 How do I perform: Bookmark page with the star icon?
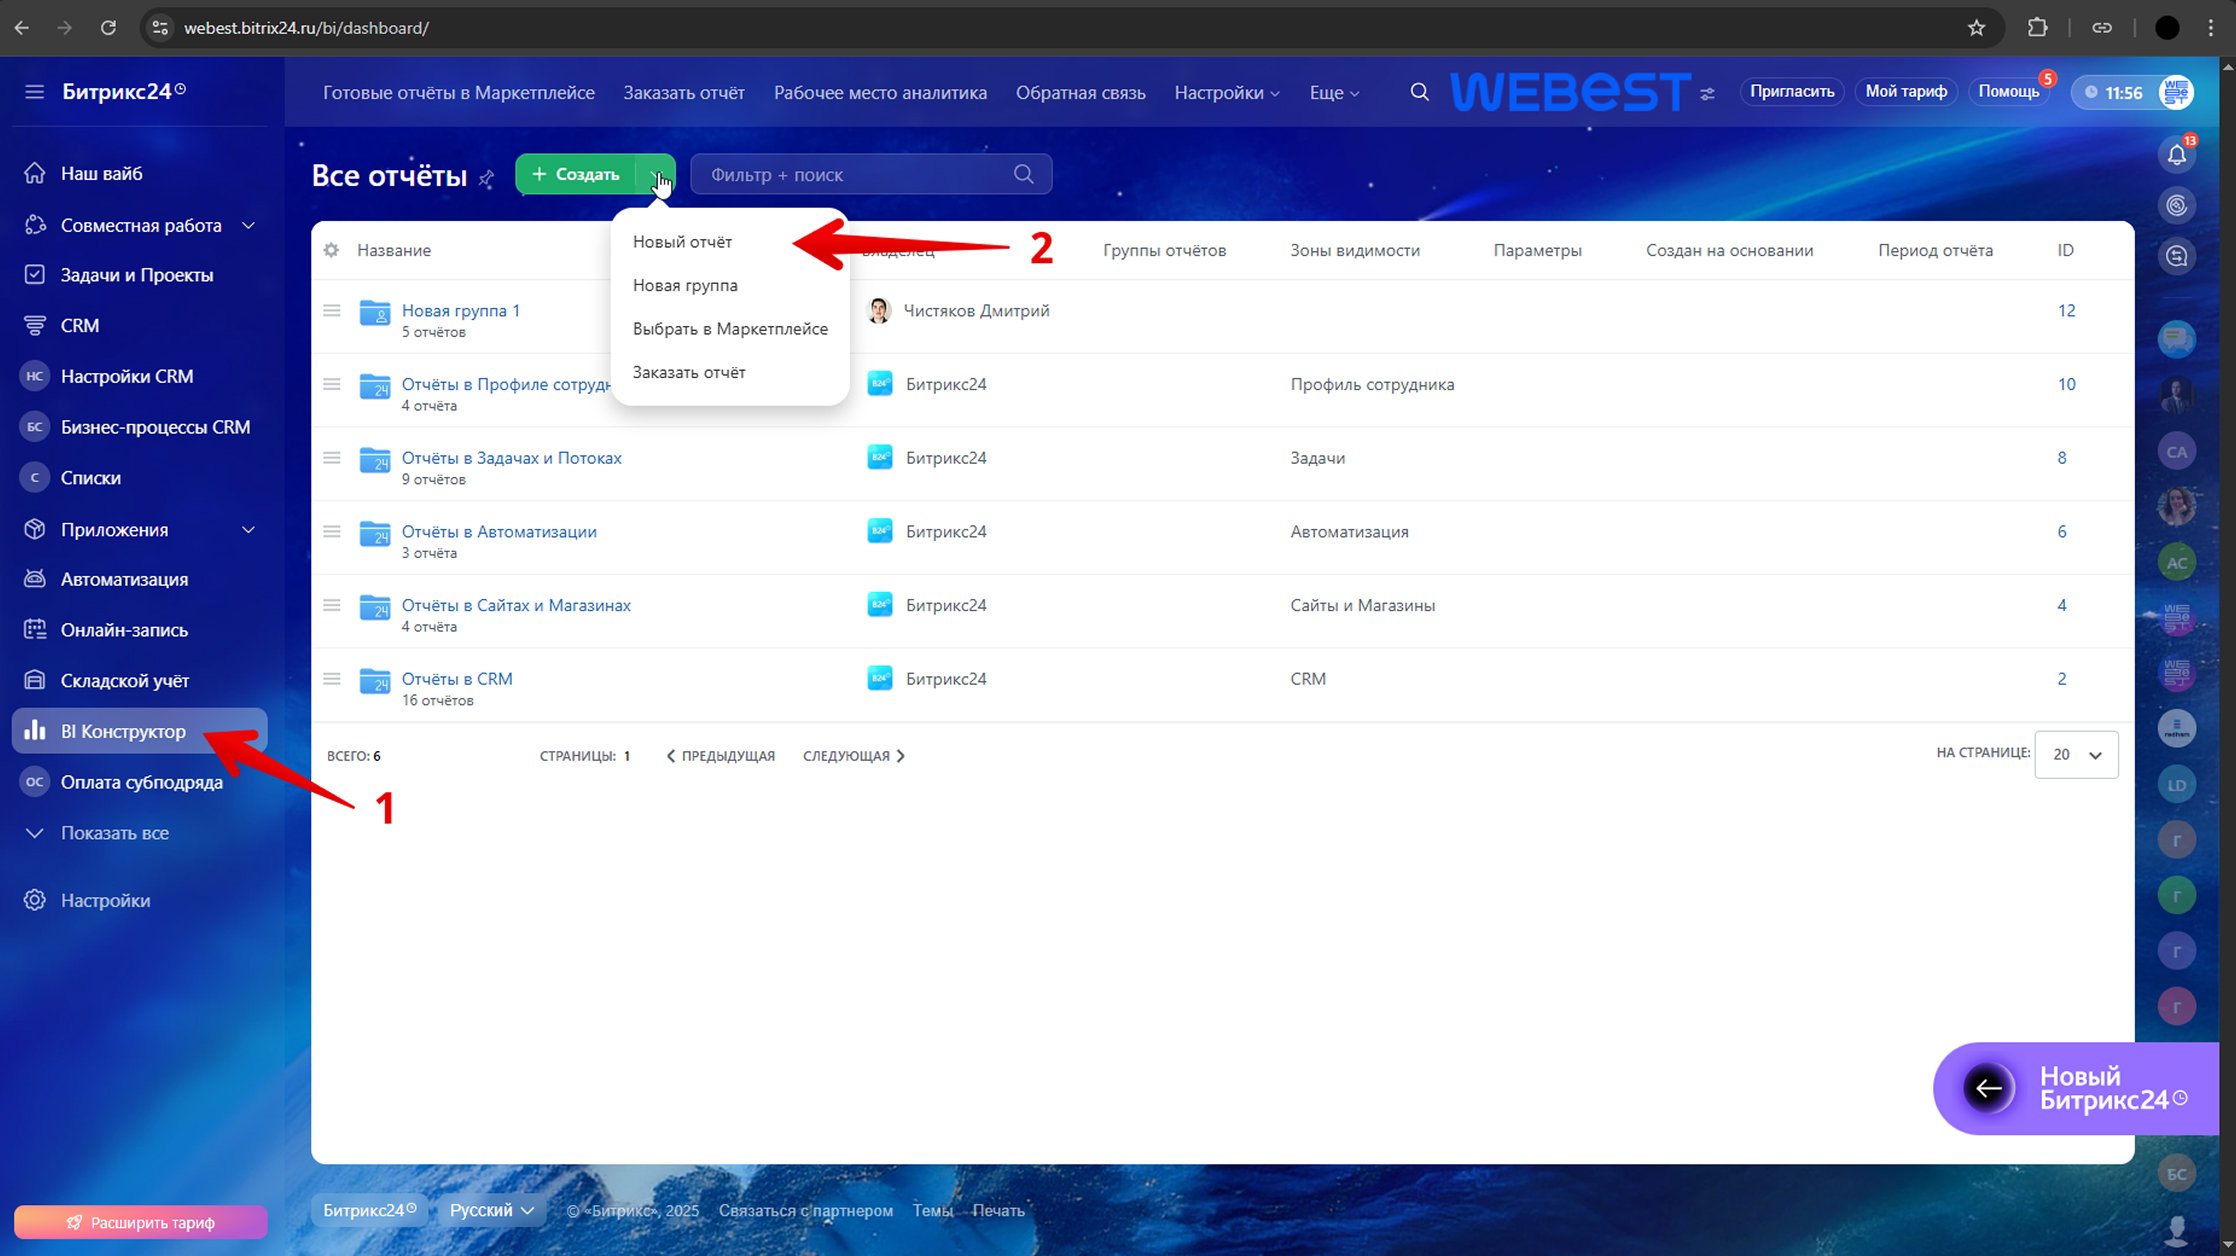[1976, 28]
